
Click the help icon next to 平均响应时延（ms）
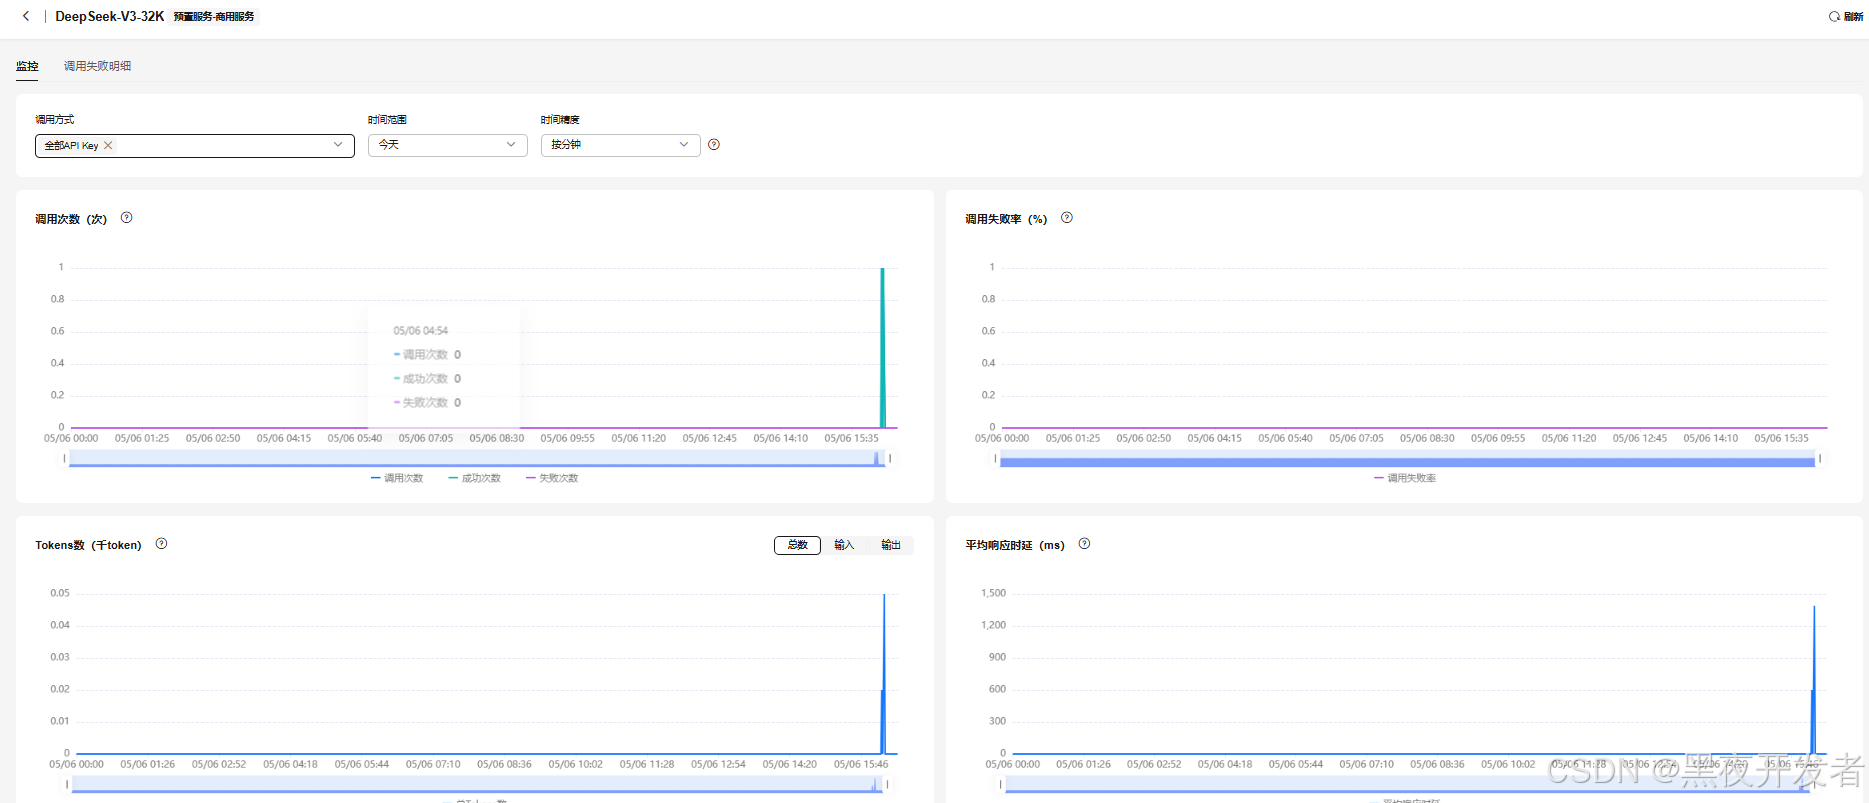tap(1084, 544)
